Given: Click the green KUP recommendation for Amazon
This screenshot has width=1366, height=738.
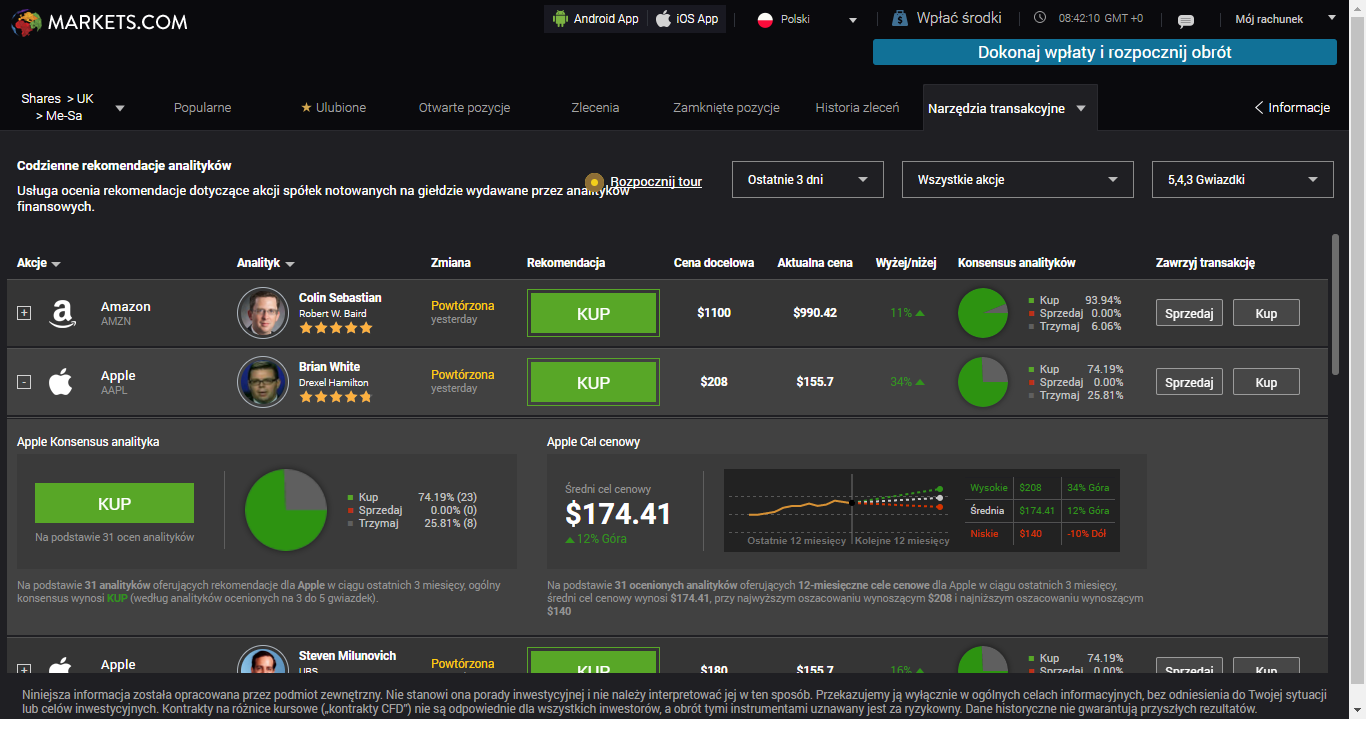Looking at the screenshot, I should [x=593, y=313].
